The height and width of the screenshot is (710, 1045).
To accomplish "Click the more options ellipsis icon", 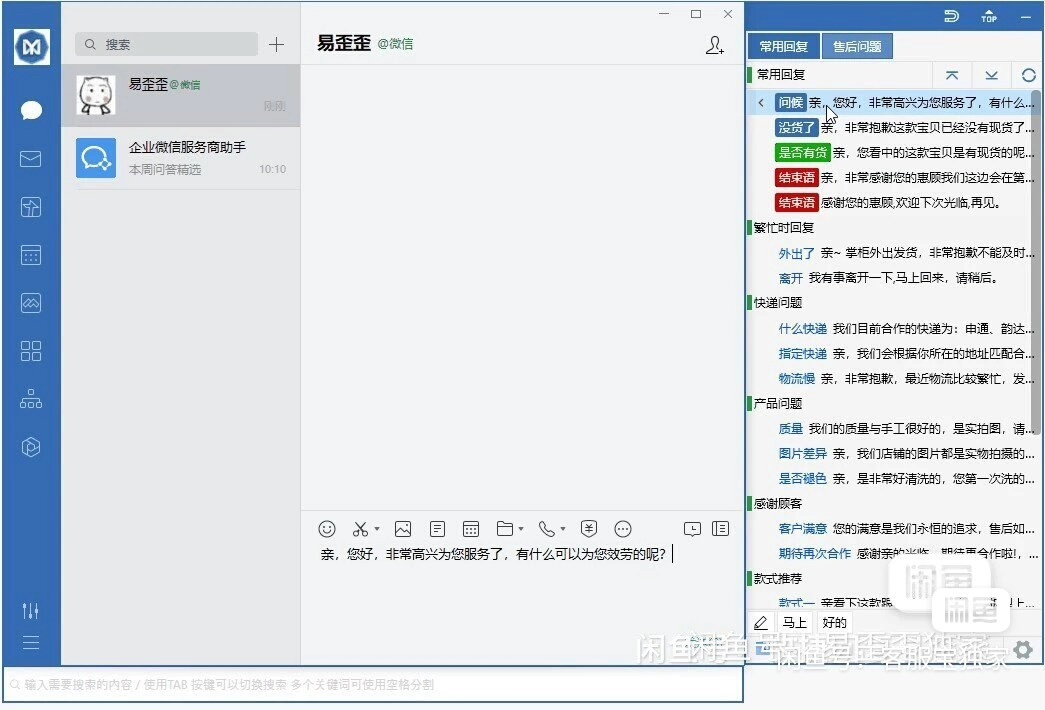I will point(622,529).
